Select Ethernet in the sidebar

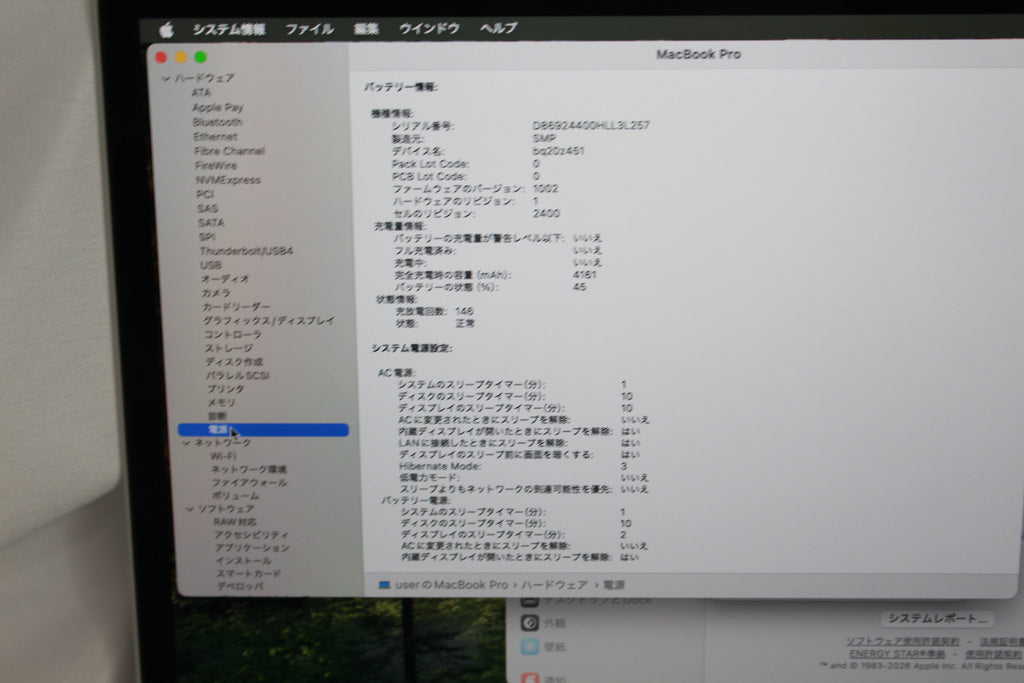tap(215, 136)
